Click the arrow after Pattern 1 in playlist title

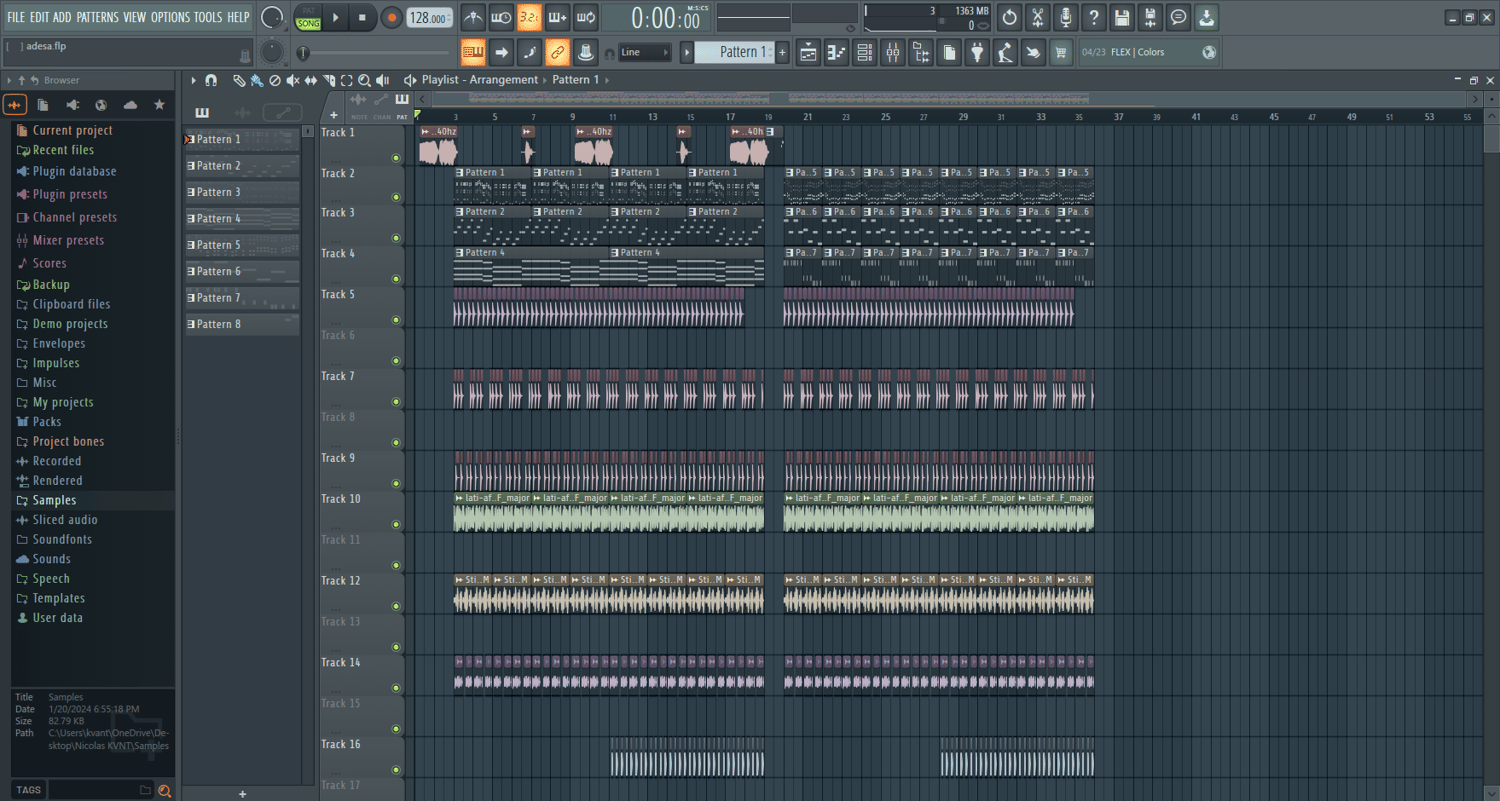pos(607,80)
